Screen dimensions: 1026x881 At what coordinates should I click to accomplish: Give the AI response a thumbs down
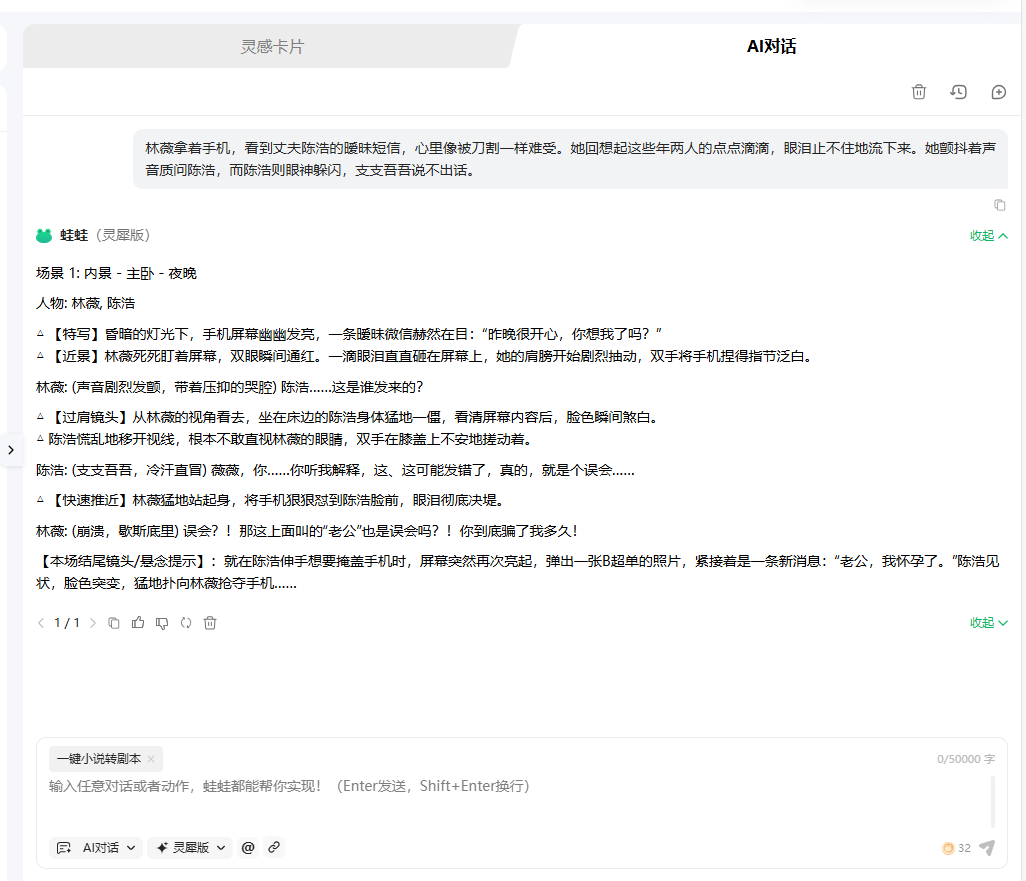tap(162, 623)
